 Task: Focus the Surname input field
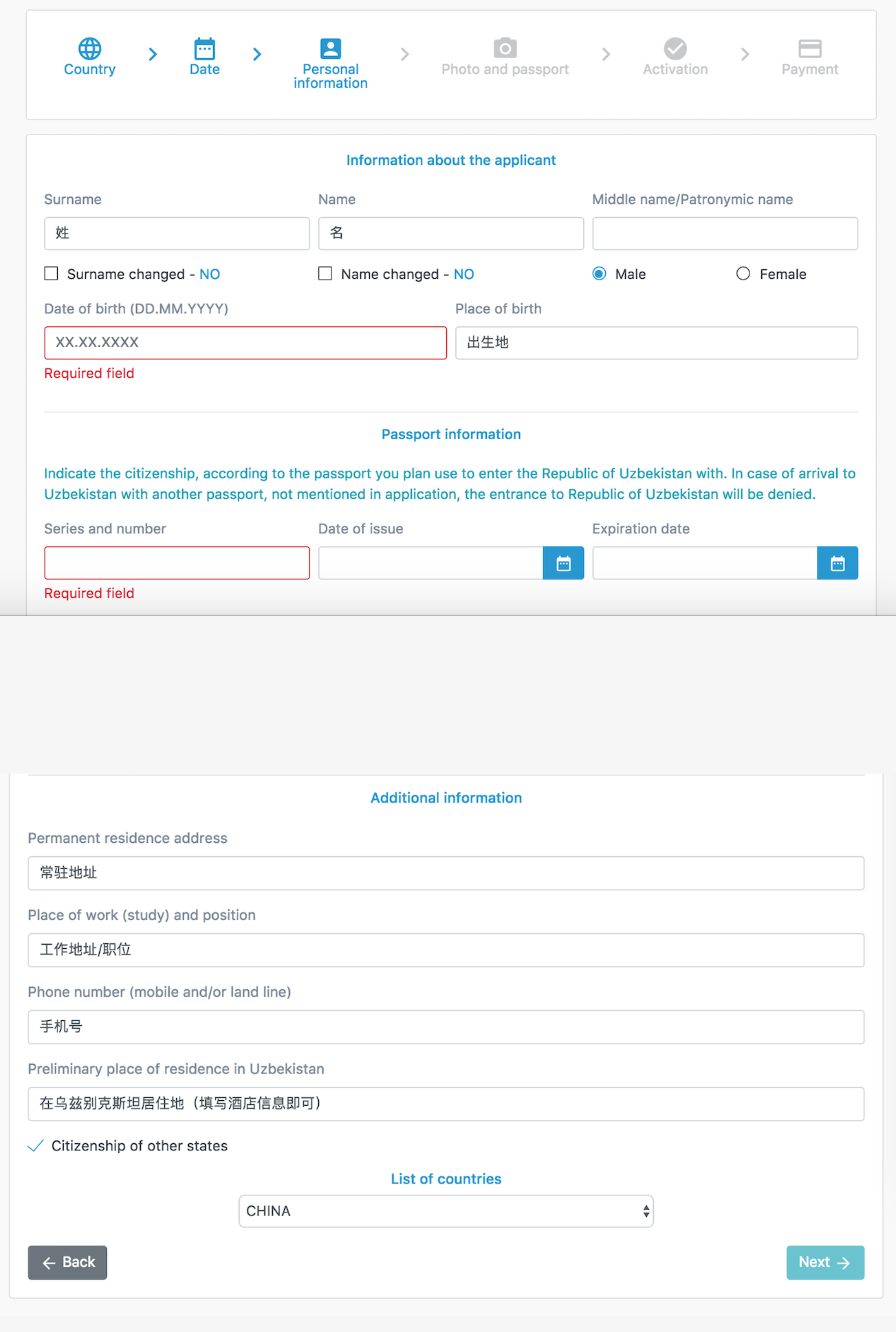coord(177,234)
